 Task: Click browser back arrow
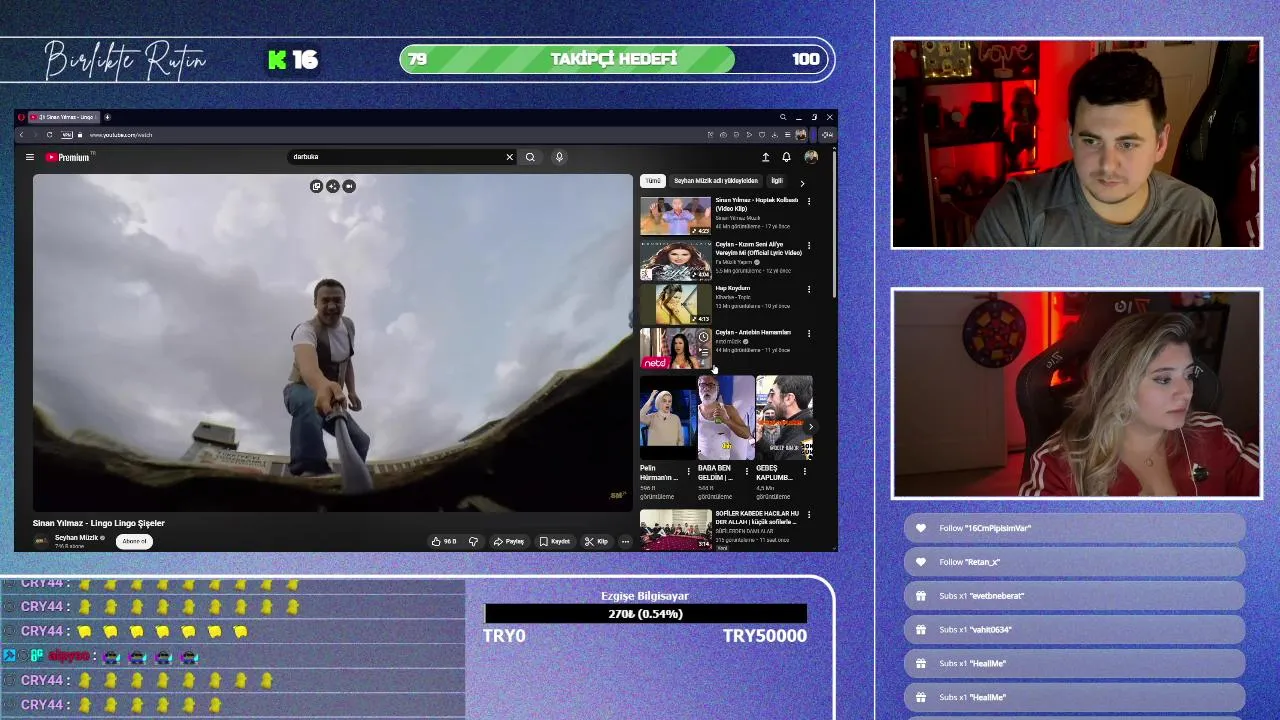click(x=21, y=135)
